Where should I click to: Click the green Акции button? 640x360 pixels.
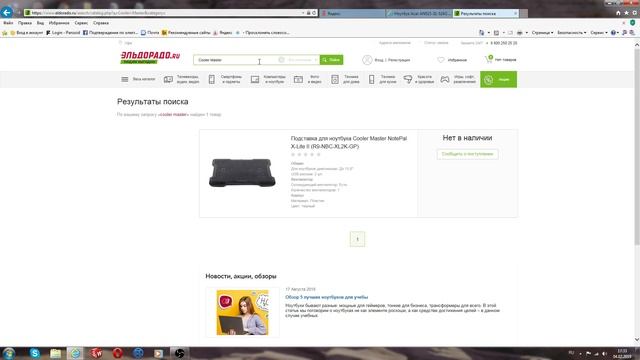[498, 79]
